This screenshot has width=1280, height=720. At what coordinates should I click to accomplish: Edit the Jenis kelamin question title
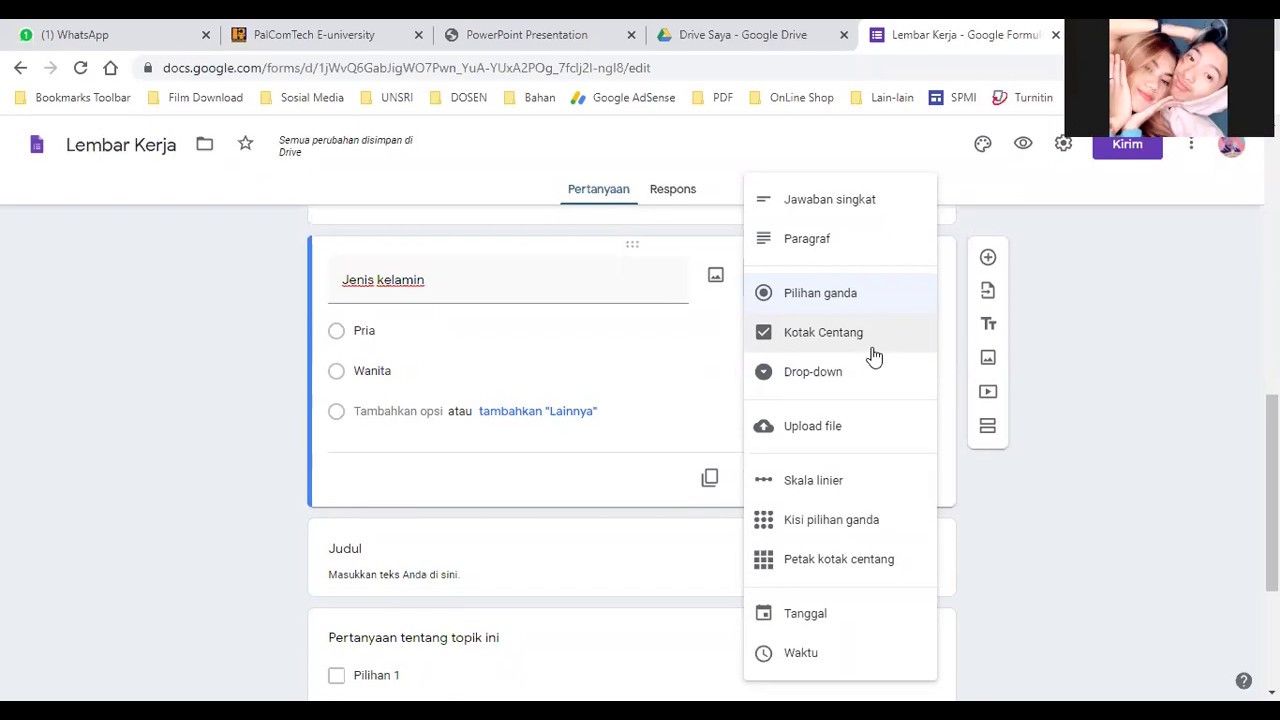(508, 280)
